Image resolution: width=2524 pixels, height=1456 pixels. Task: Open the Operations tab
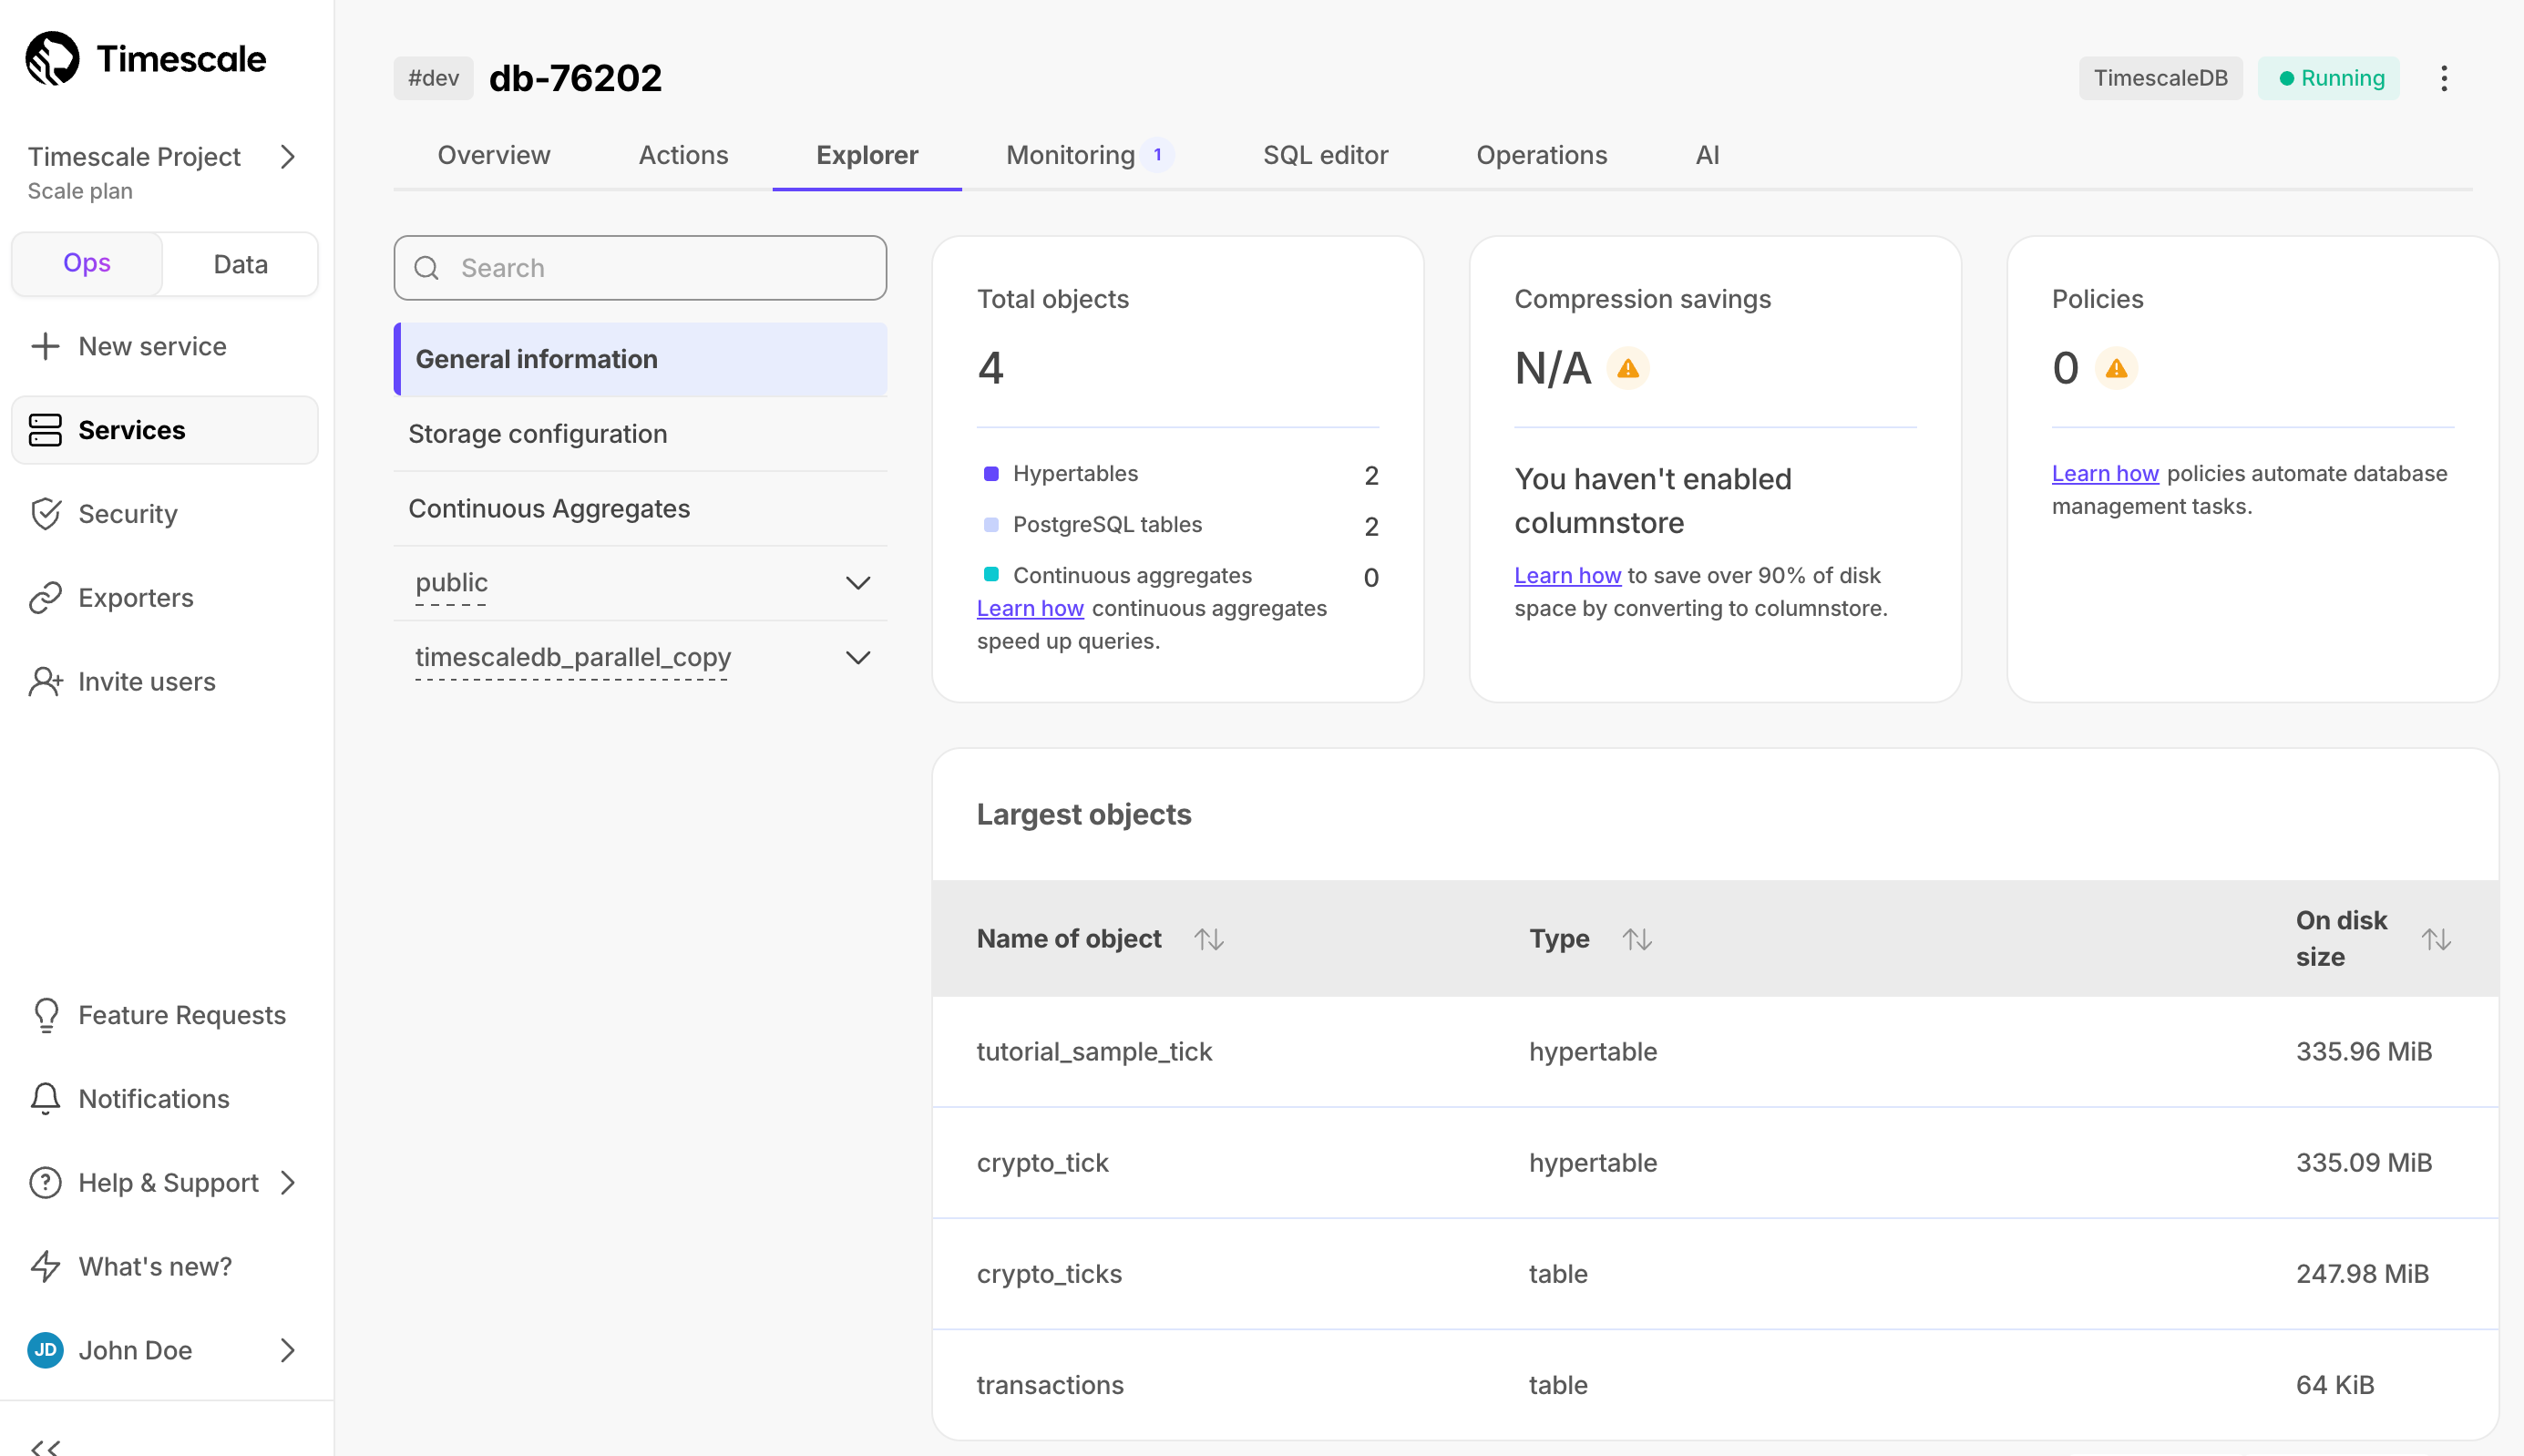pos(1541,155)
